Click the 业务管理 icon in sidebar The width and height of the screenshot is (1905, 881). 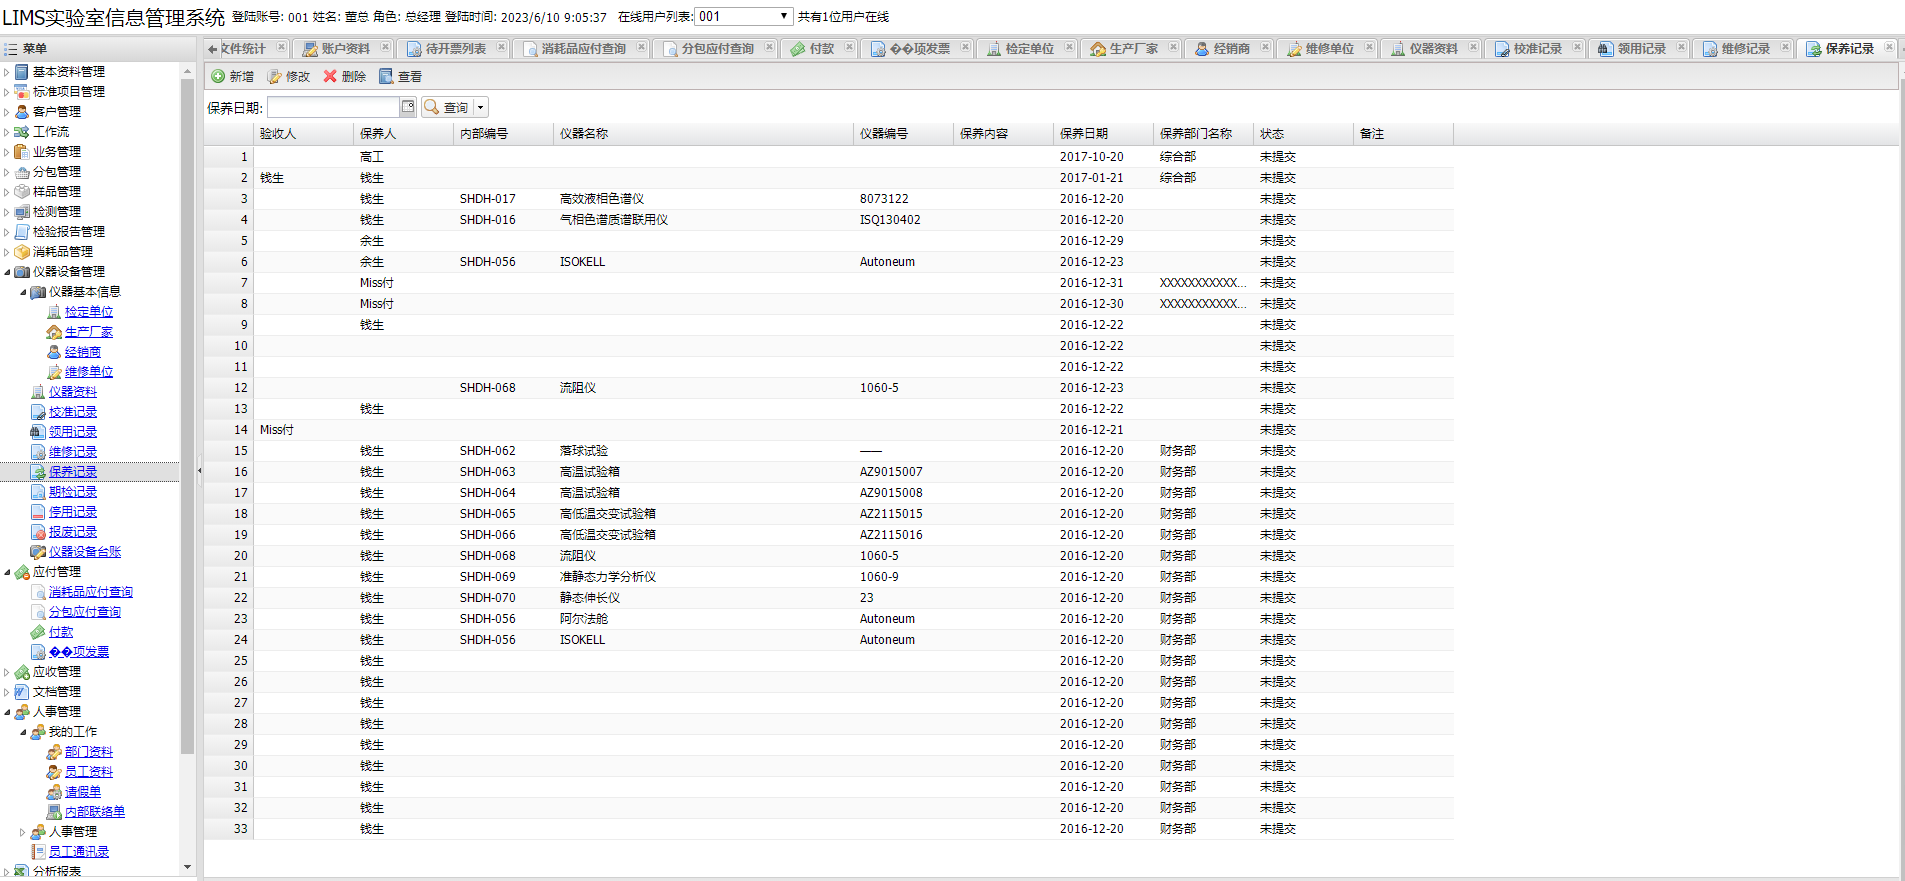[x=22, y=152]
